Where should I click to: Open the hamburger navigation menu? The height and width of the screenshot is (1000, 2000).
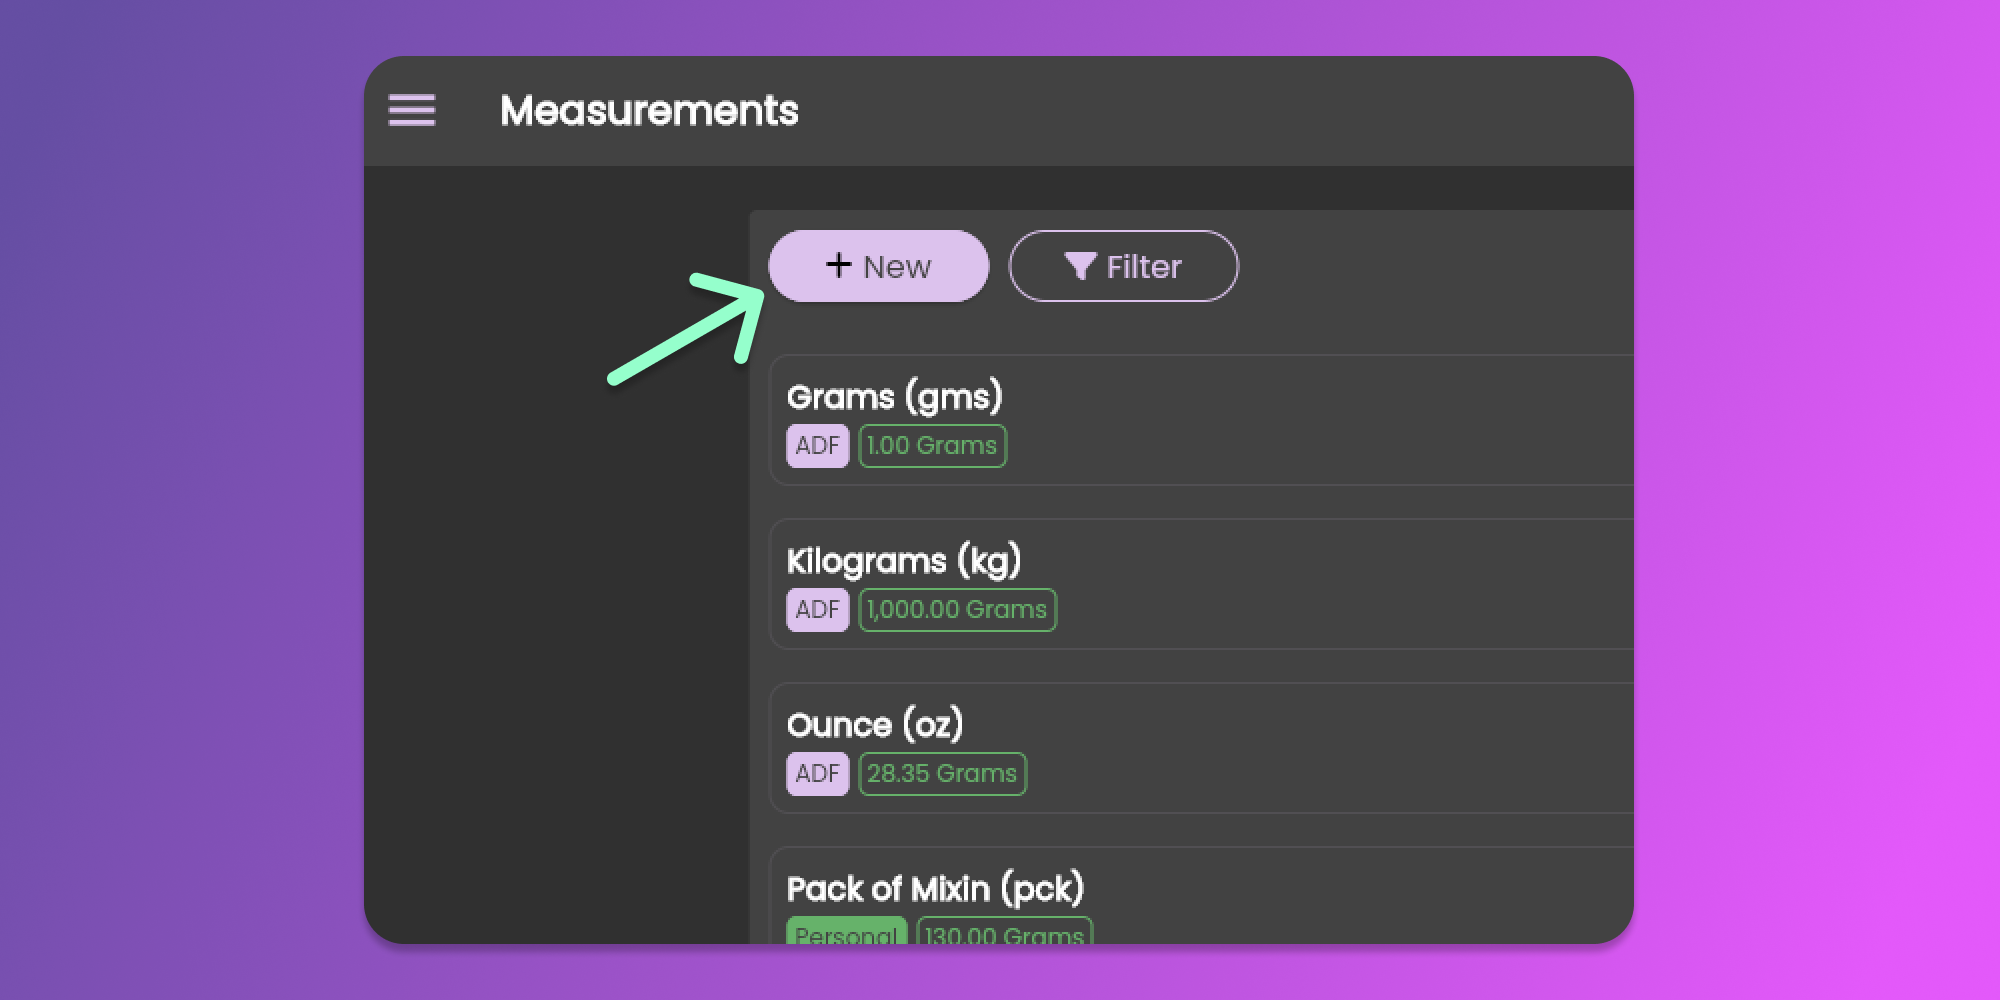[412, 110]
